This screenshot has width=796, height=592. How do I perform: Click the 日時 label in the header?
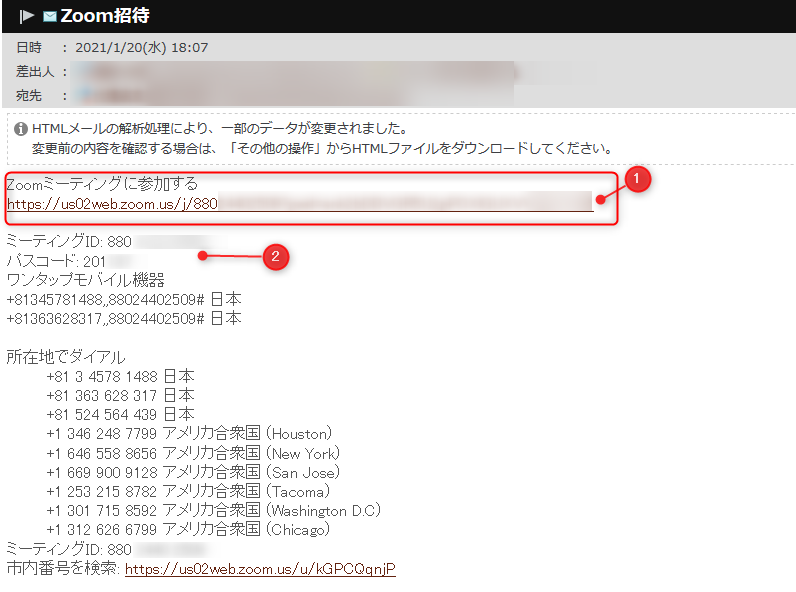[x=29, y=48]
